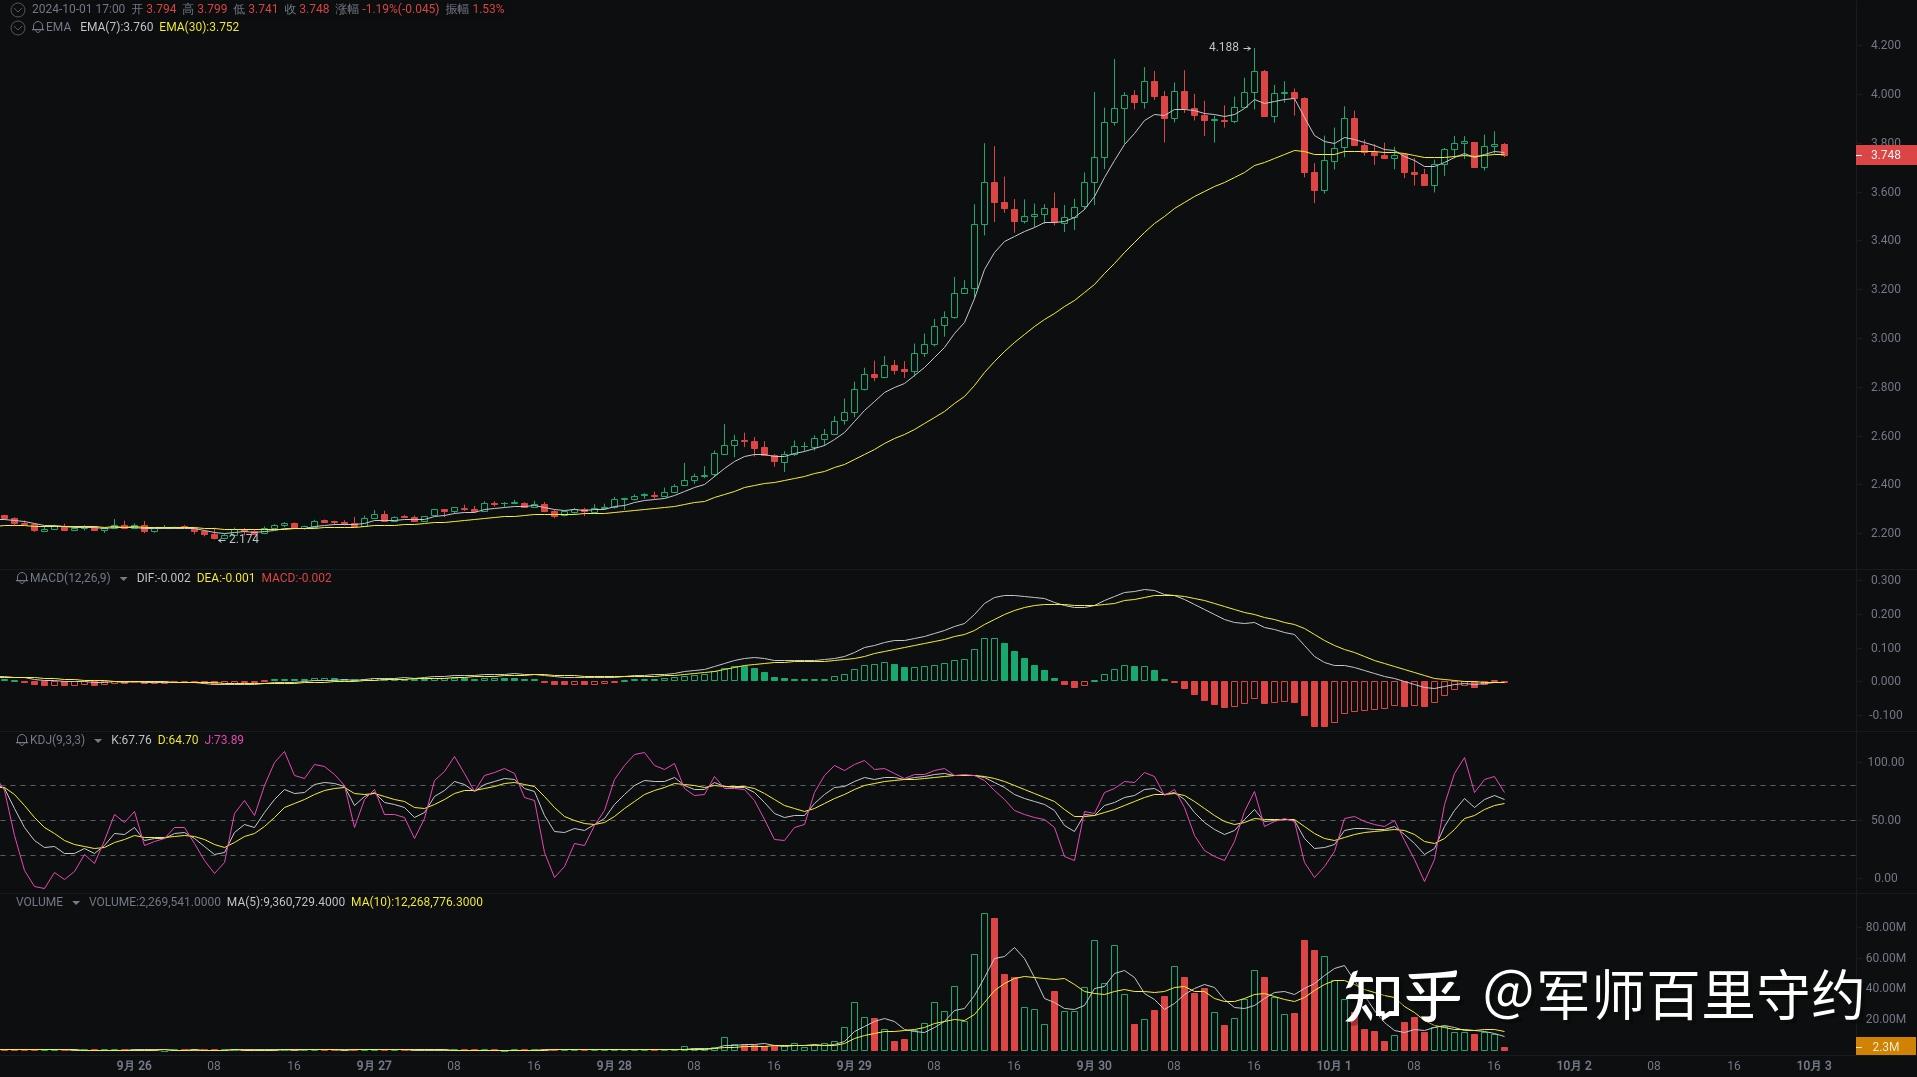Click the amplitude value 1.53%
The width and height of the screenshot is (1917, 1077).
488,9
